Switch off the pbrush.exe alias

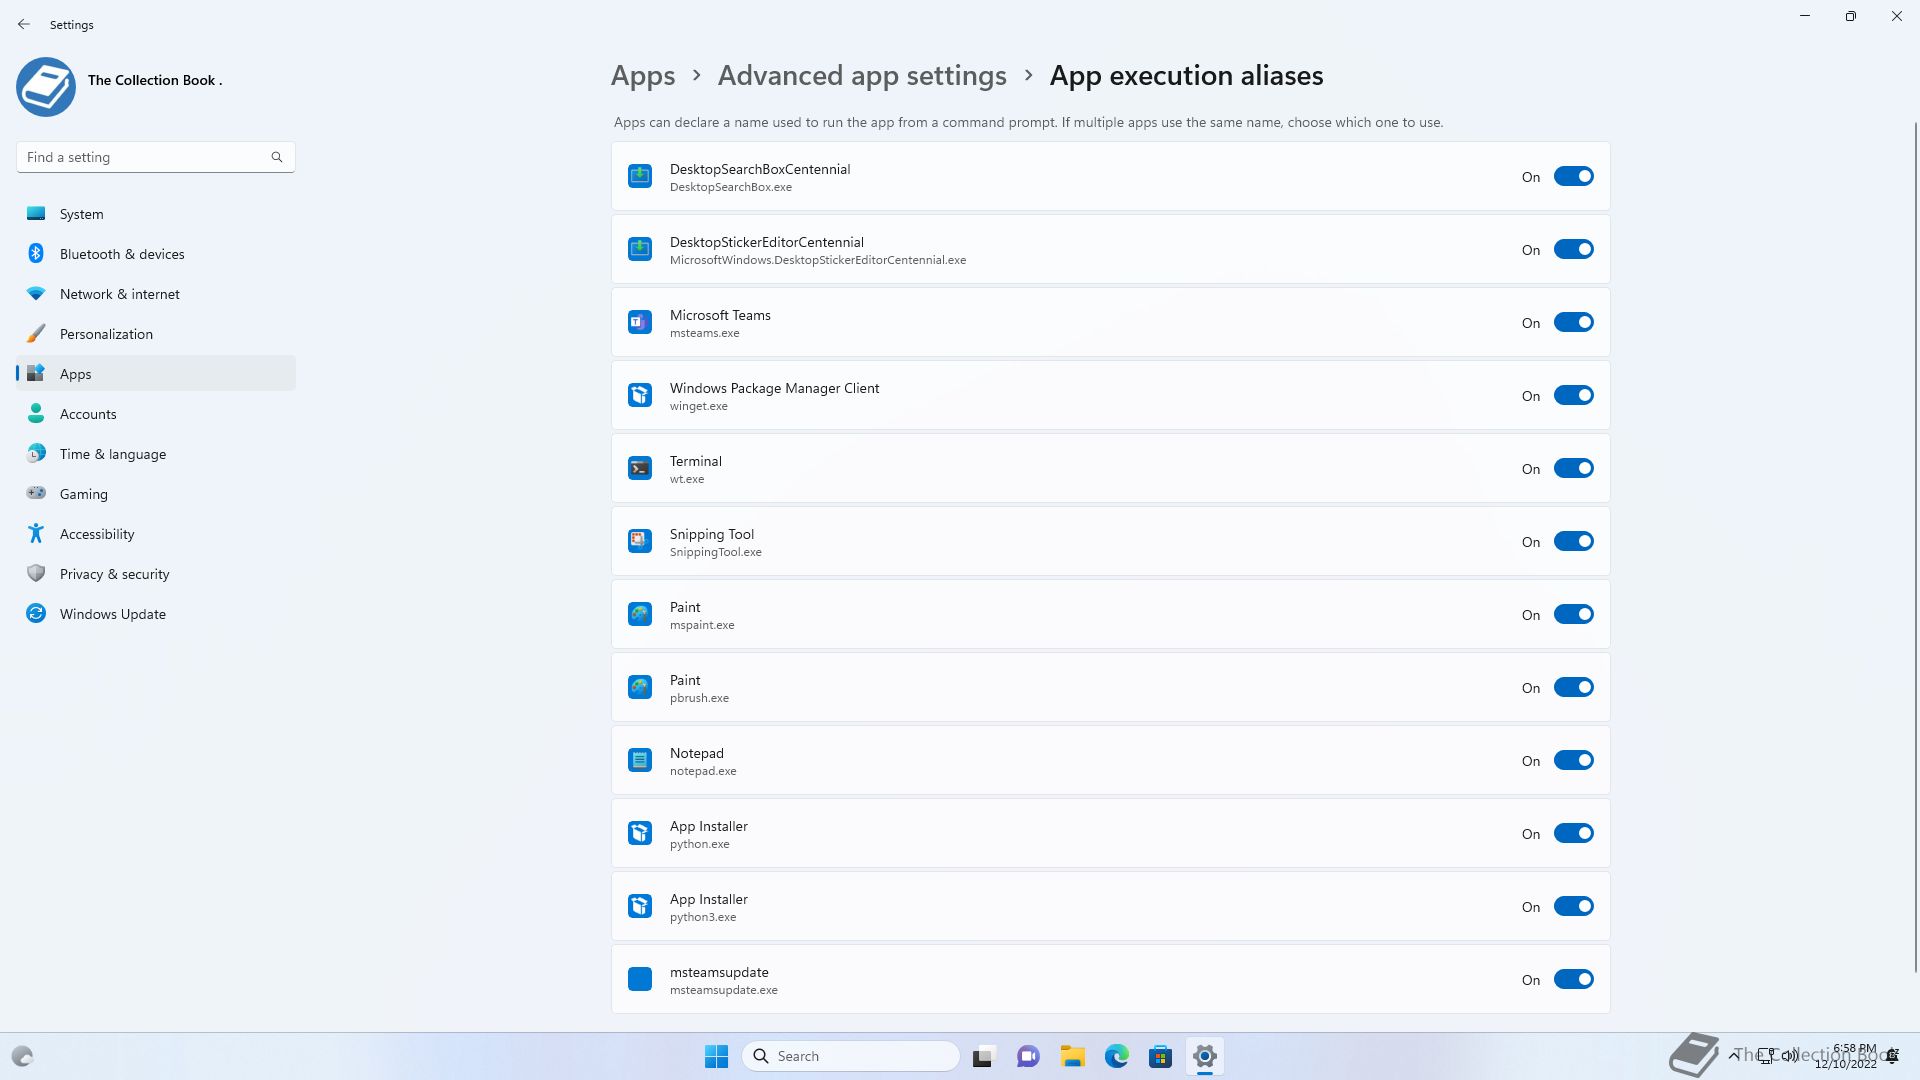click(1574, 688)
